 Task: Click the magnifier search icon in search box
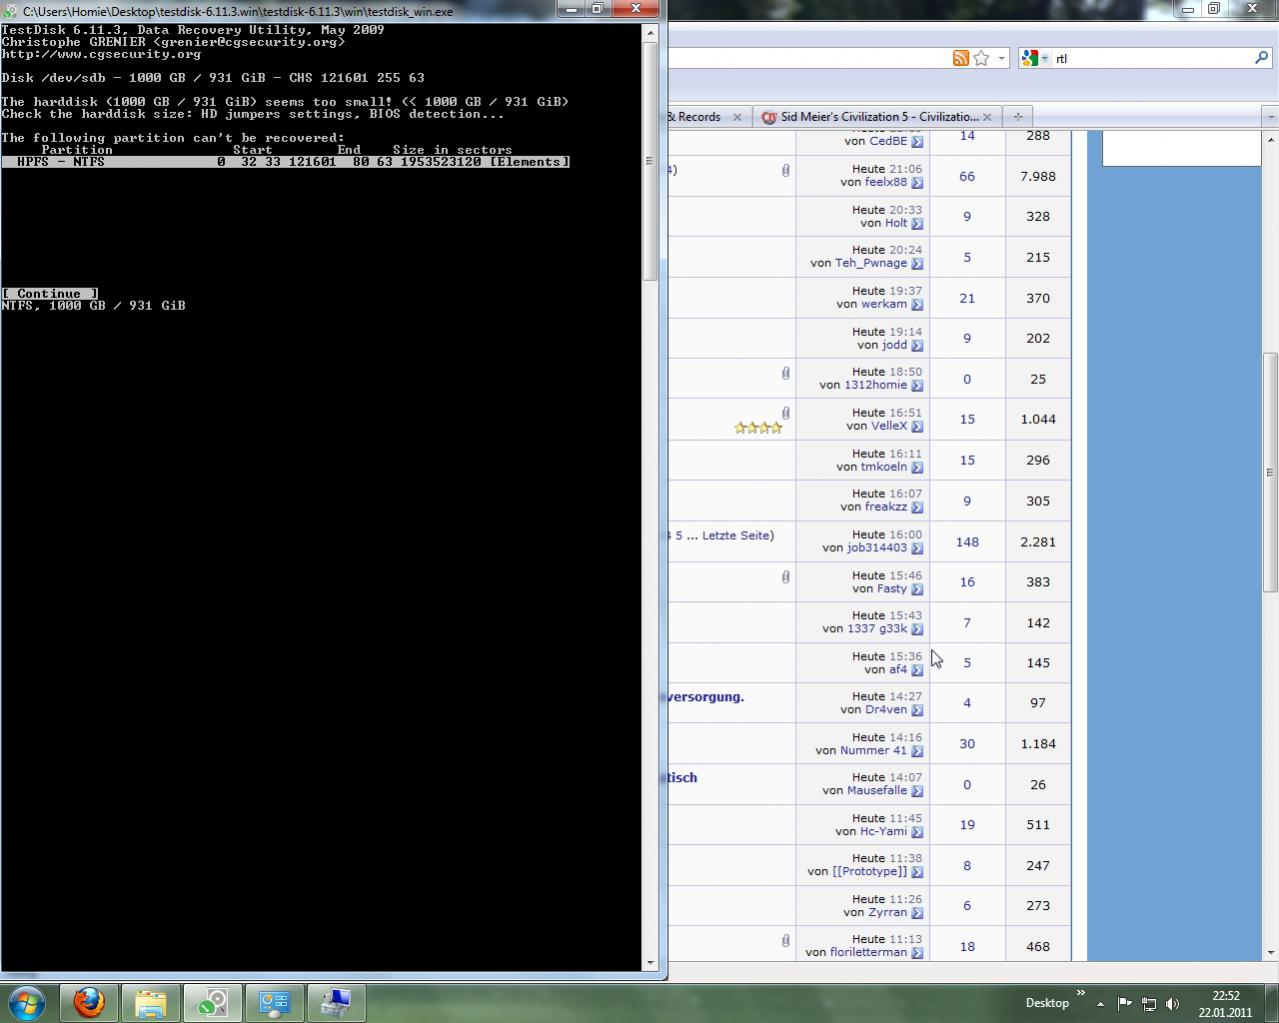1261,58
